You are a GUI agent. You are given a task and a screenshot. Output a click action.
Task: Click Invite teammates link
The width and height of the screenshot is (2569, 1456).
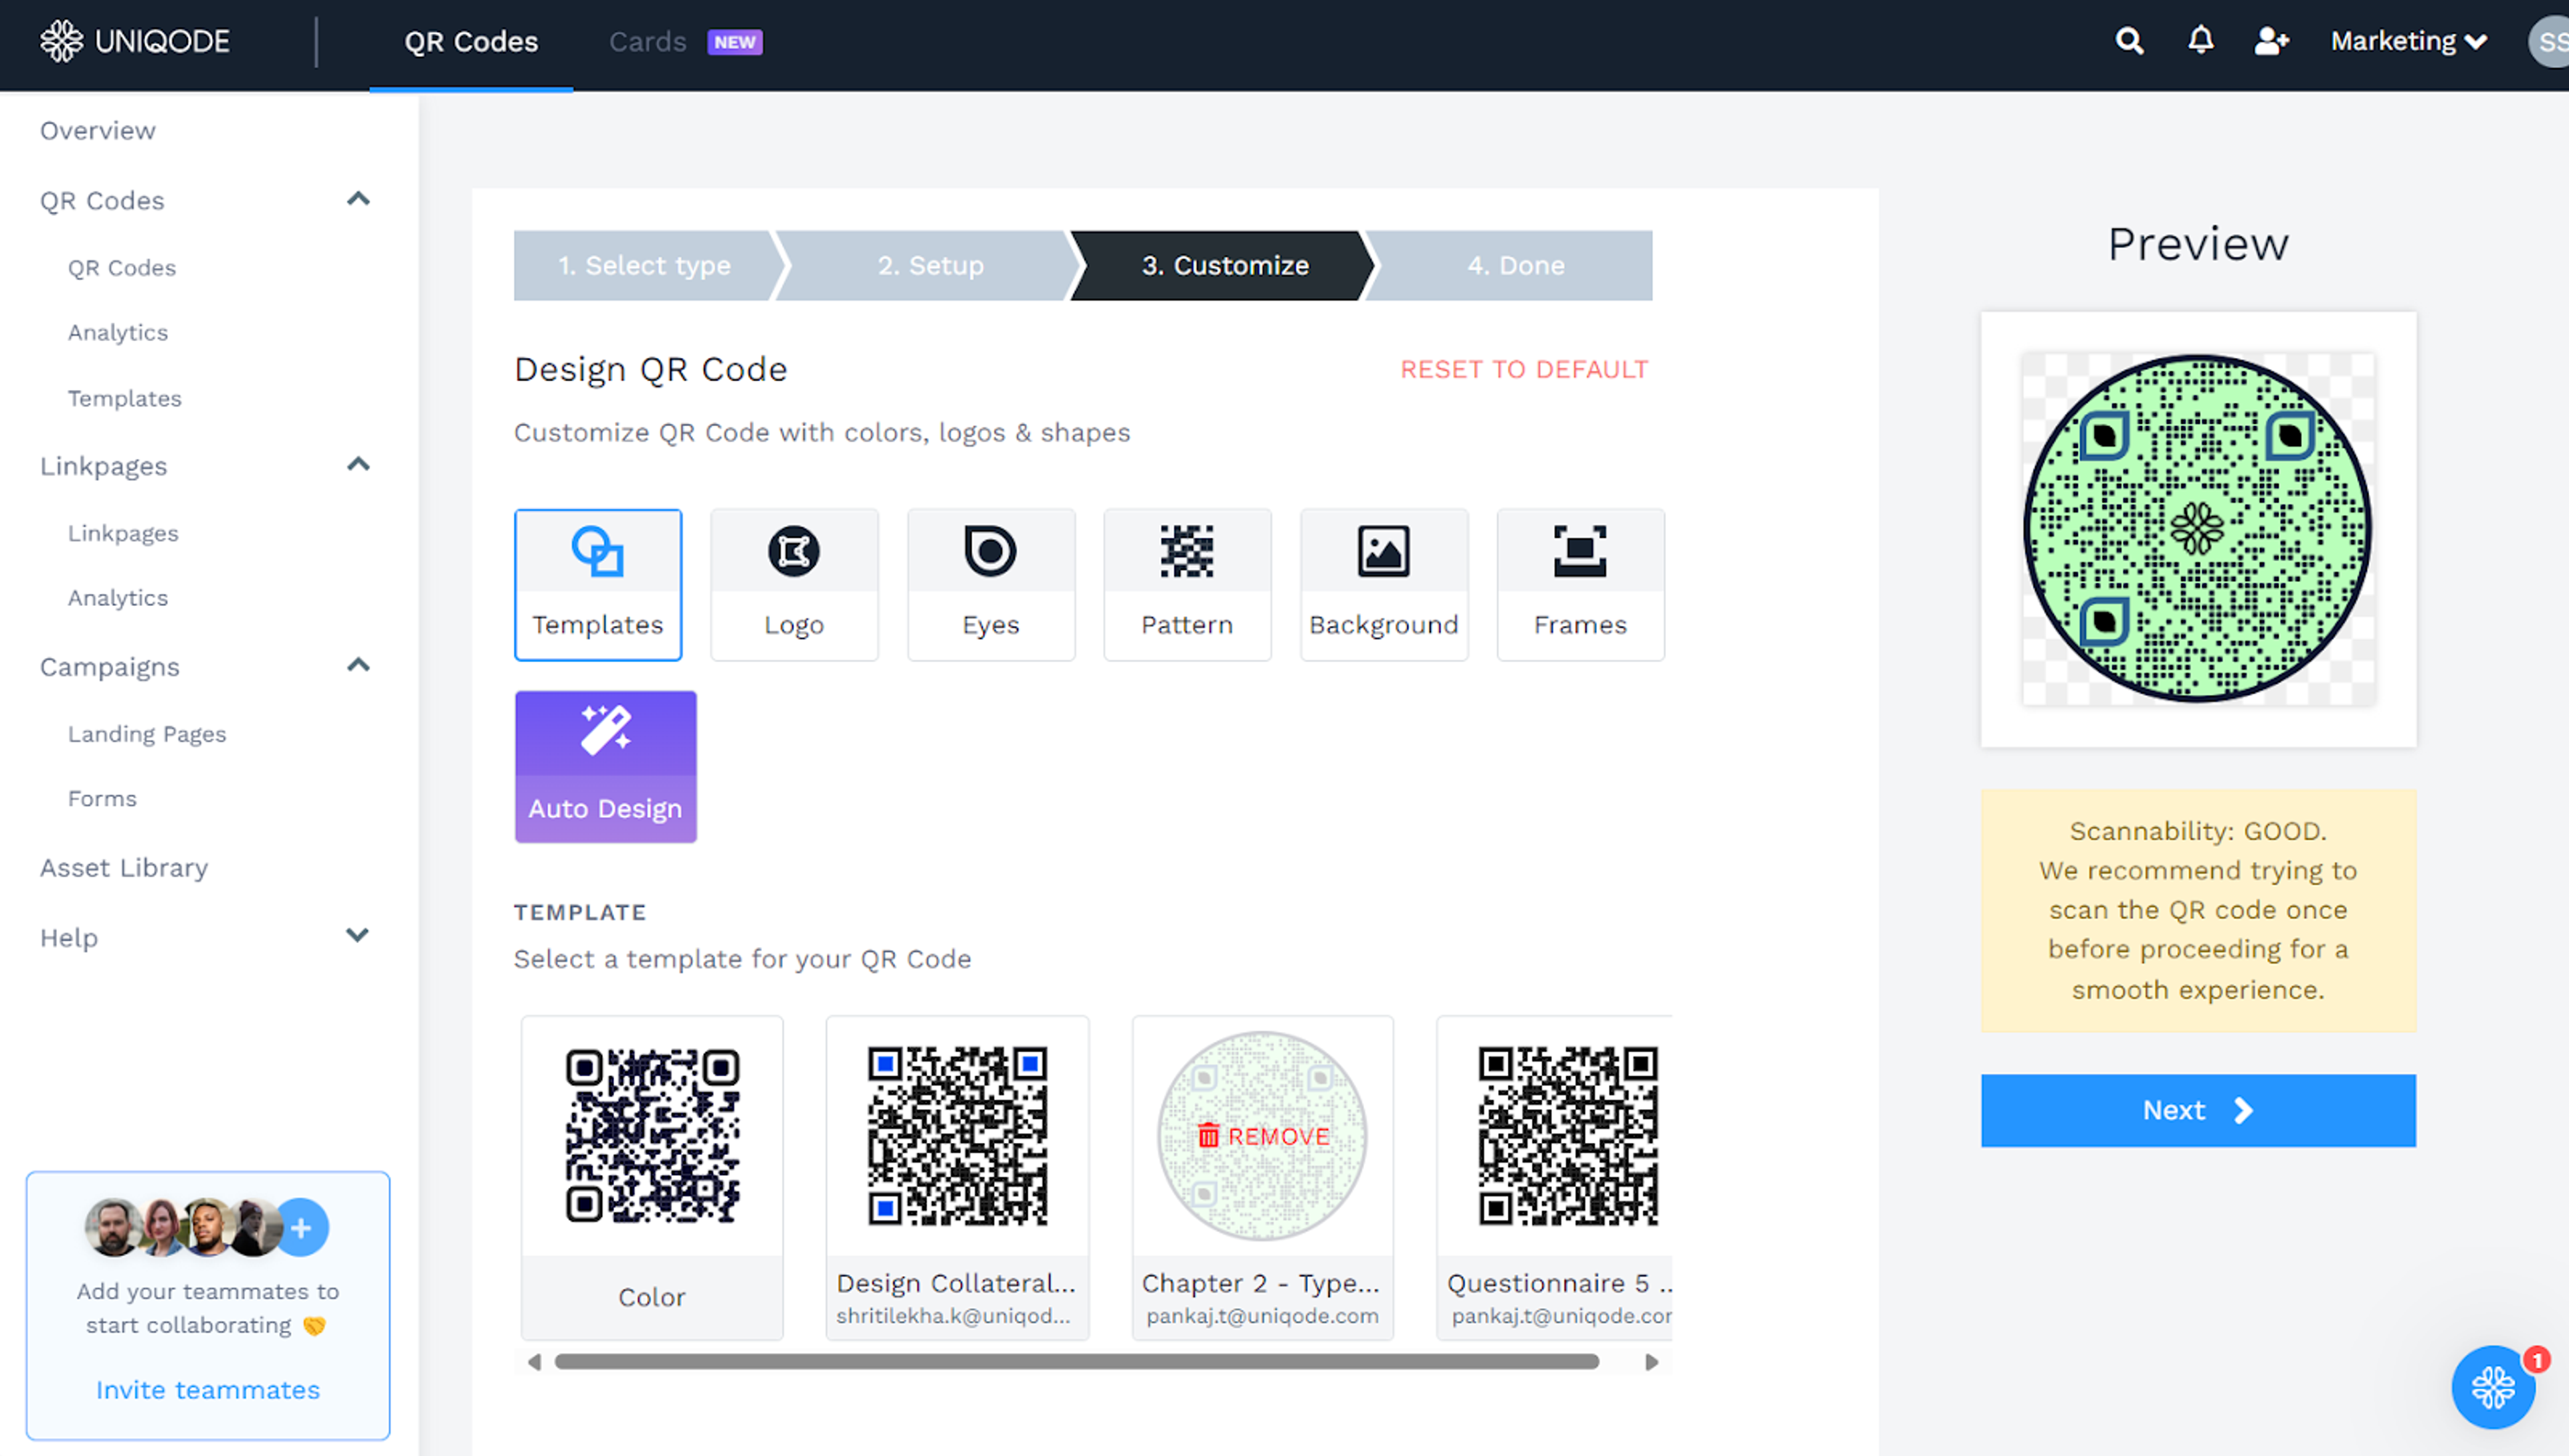[x=208, y=1390]
